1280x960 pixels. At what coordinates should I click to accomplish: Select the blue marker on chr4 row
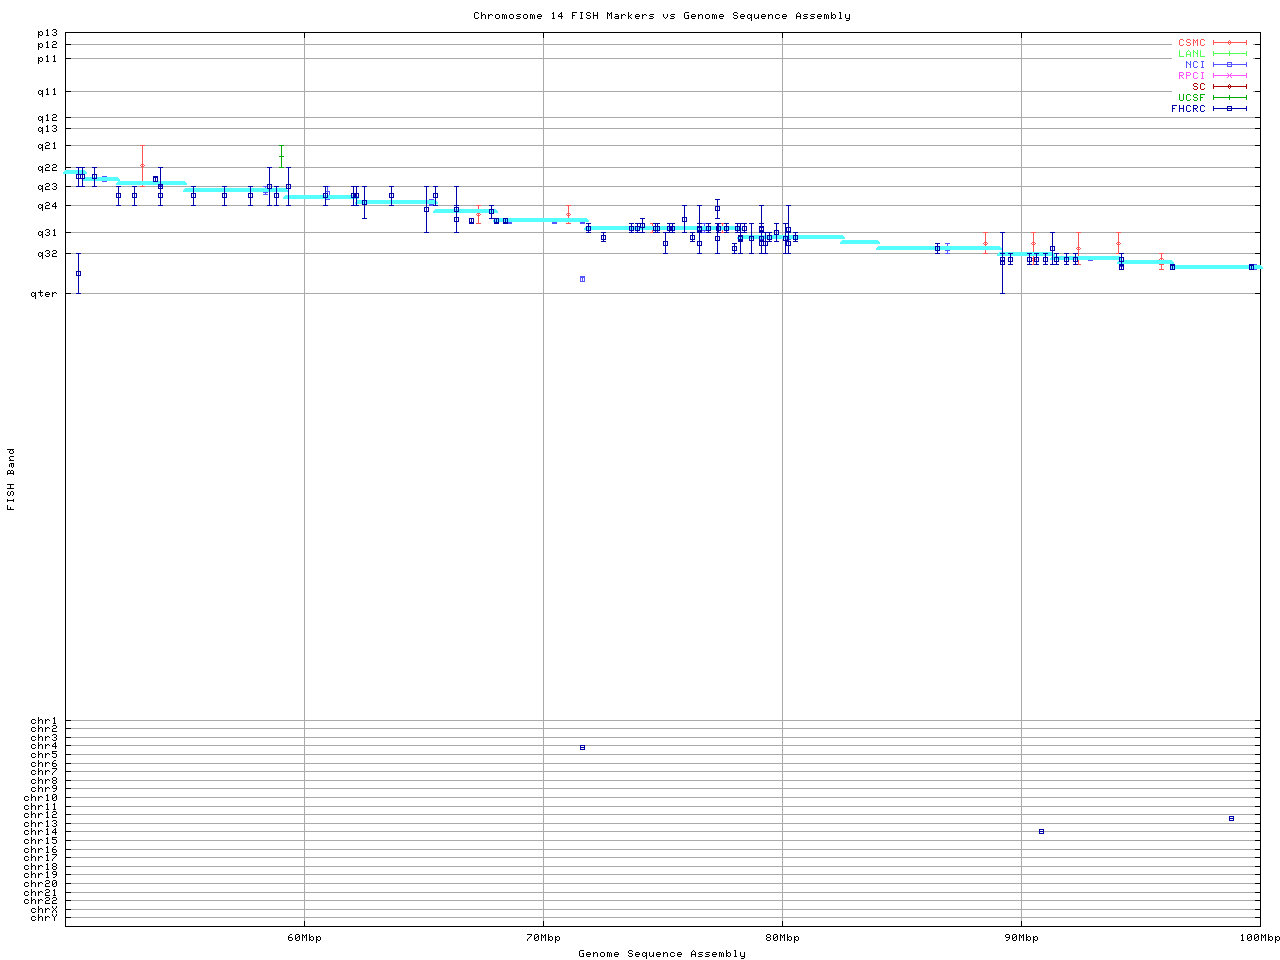pos(582,748)
